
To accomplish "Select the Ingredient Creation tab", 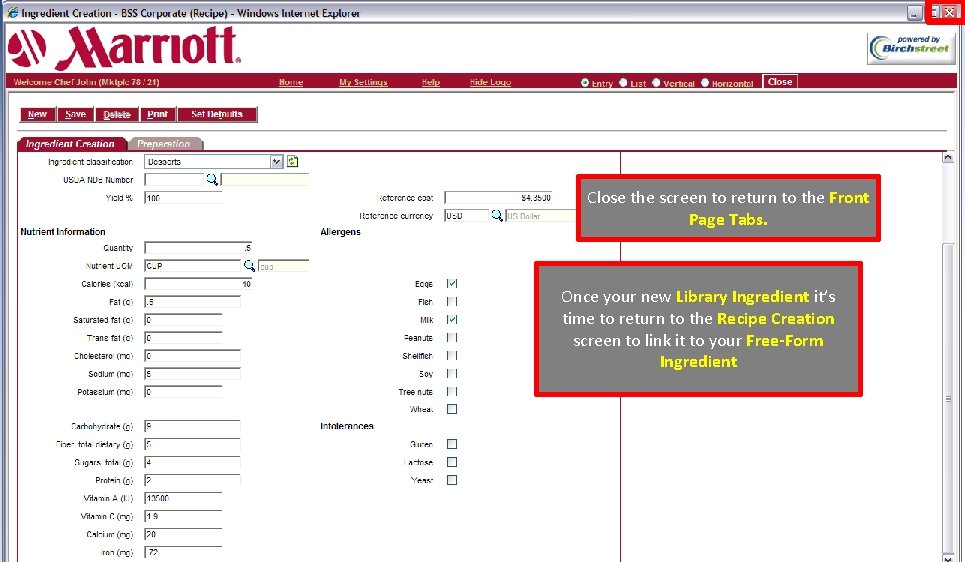I will click(71, 143).
